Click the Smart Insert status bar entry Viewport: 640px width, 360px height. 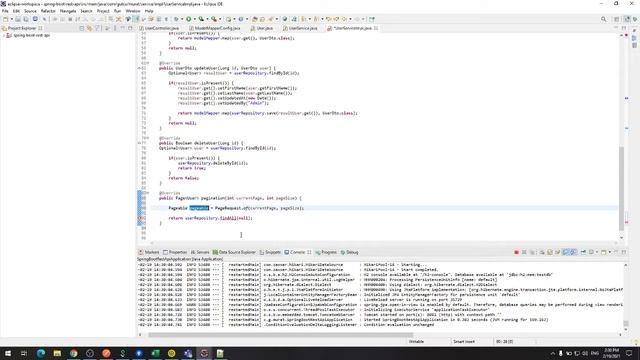coord(464,342)
